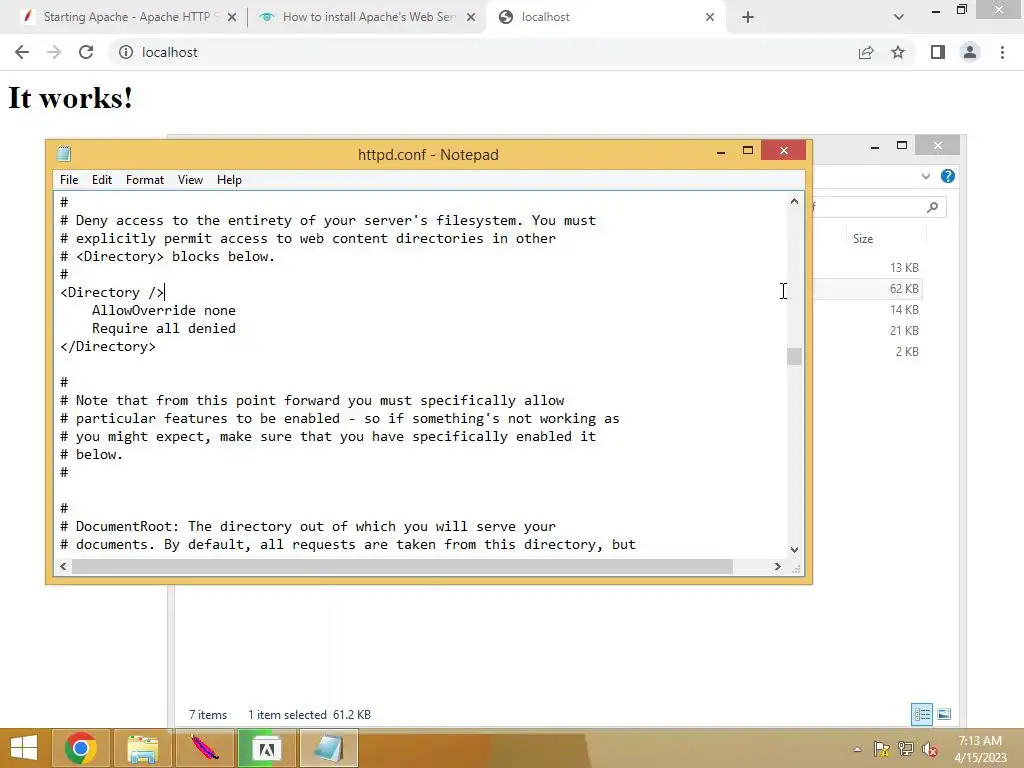1024x768 pixels.
Task: Open the Windows Start button
Action: click(x=24, y=748)
